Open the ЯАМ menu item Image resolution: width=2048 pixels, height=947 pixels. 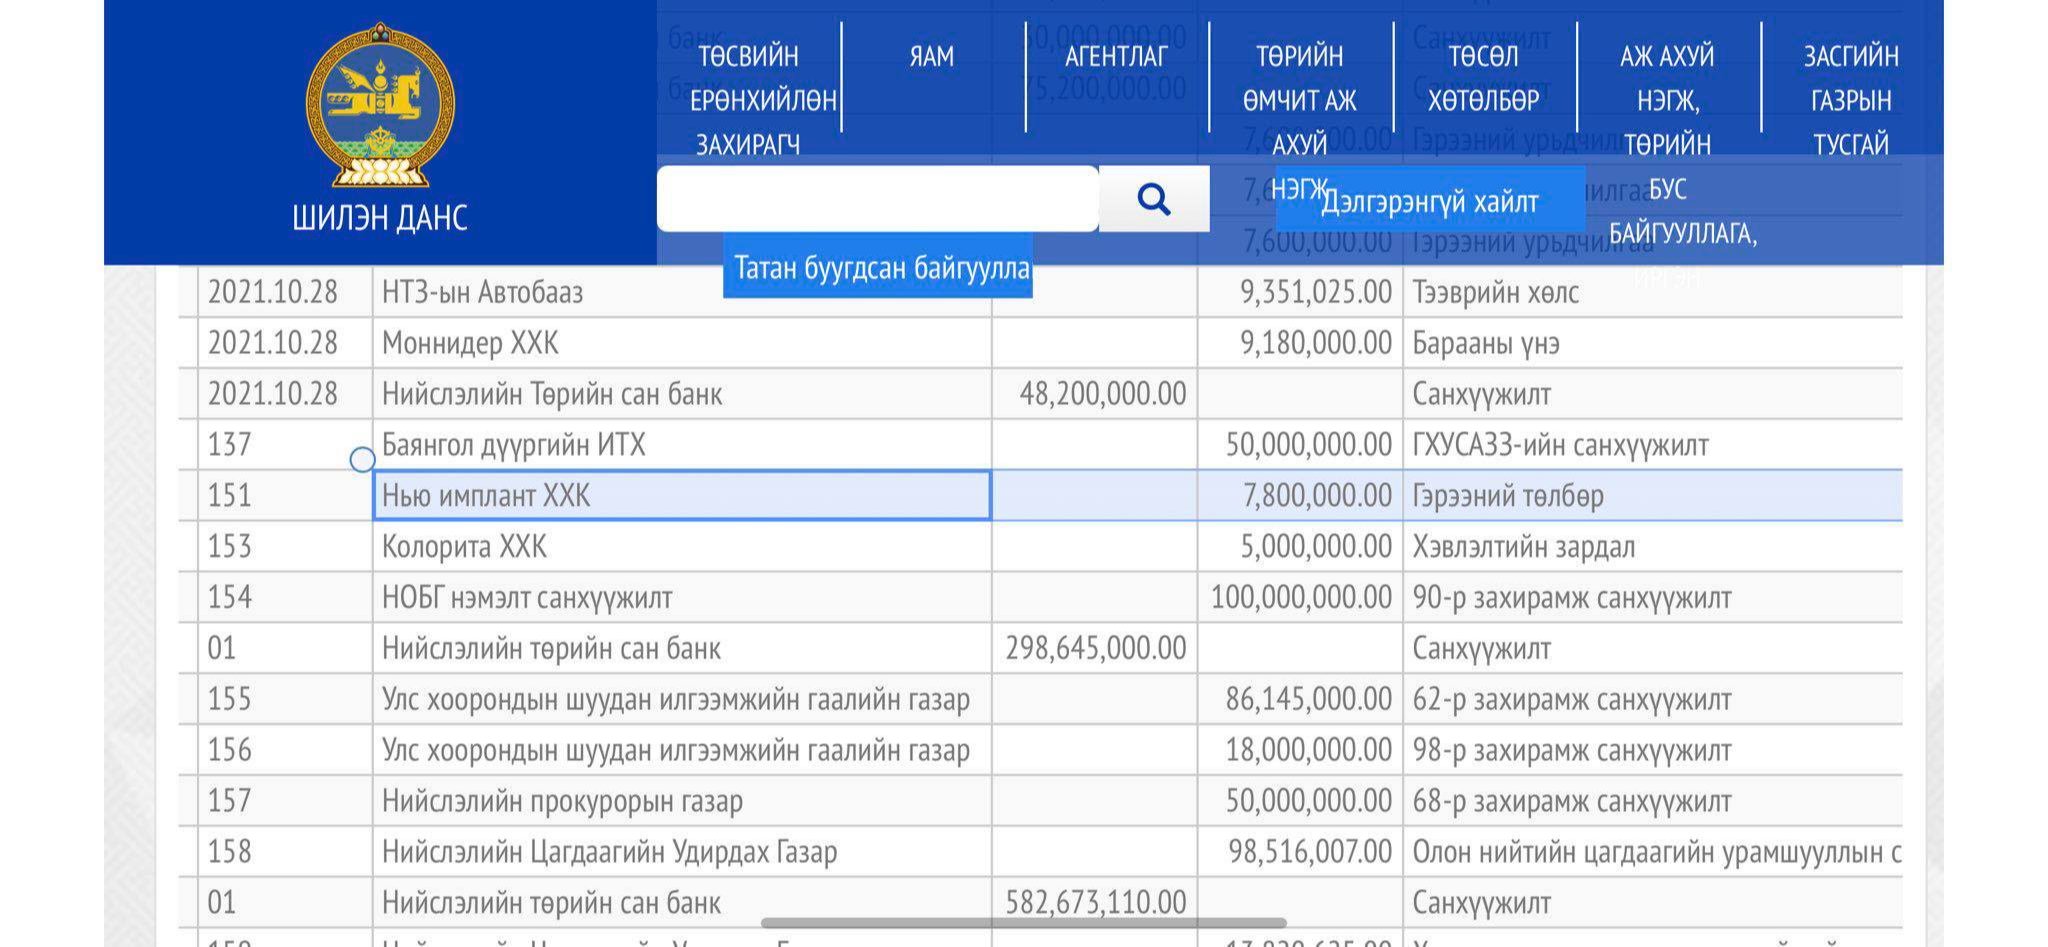pos(932,56)
